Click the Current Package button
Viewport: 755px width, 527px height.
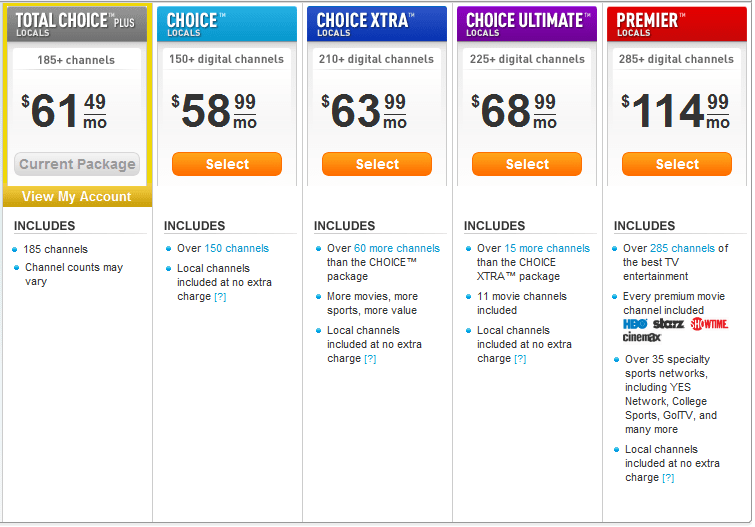[77, 164]
